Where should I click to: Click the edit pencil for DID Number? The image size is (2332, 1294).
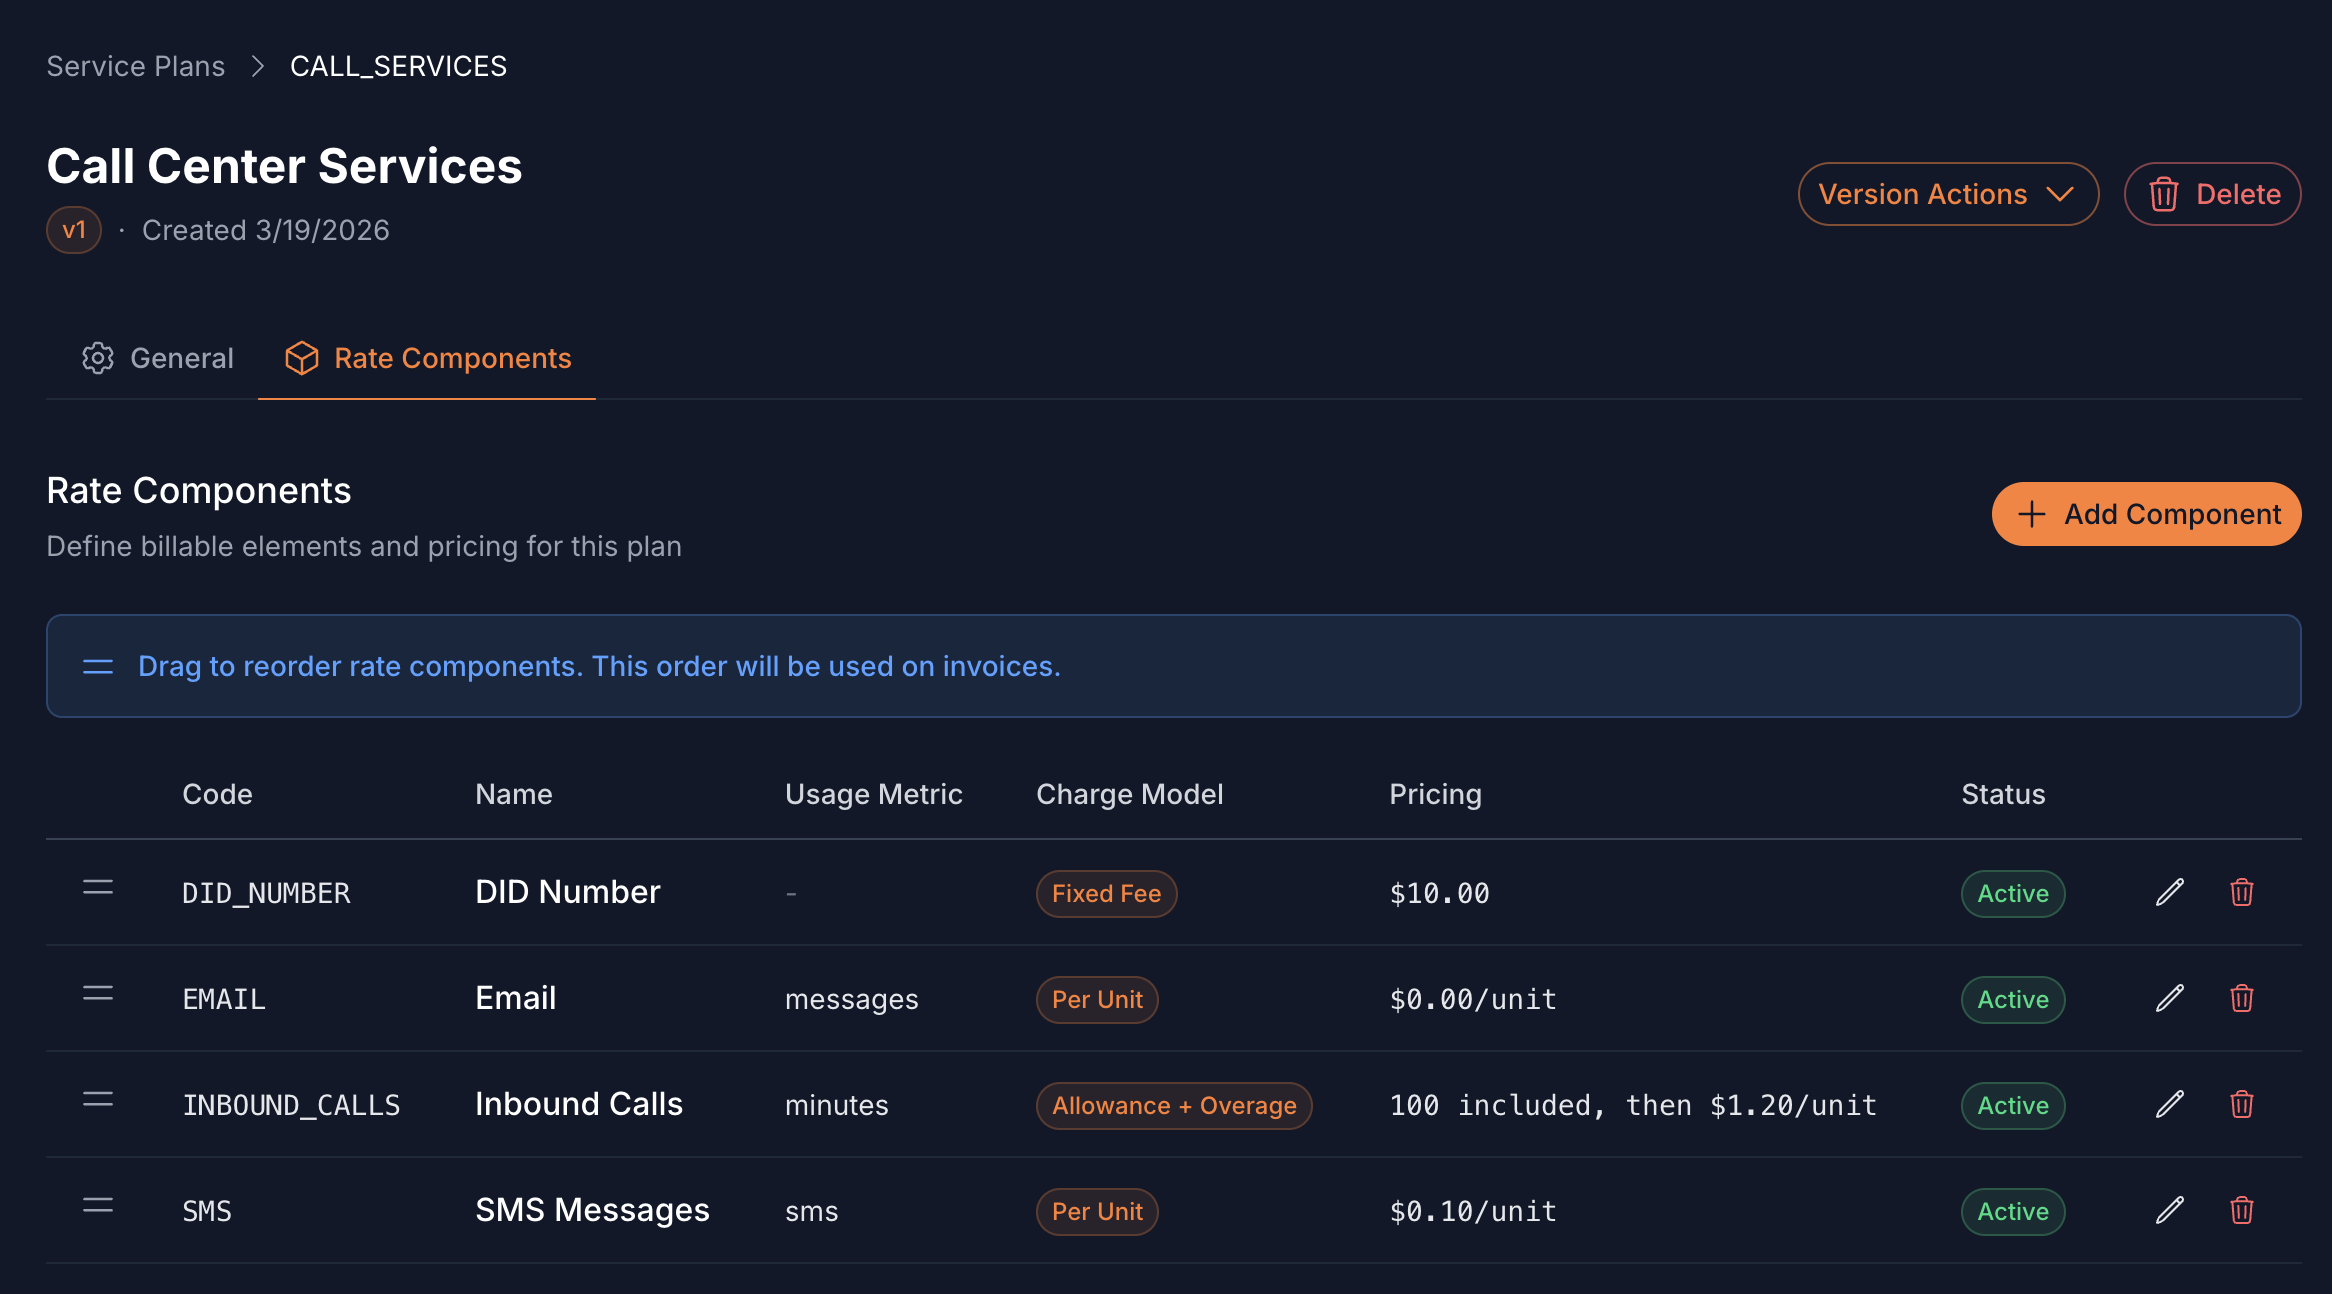[x=2169, y=892]
